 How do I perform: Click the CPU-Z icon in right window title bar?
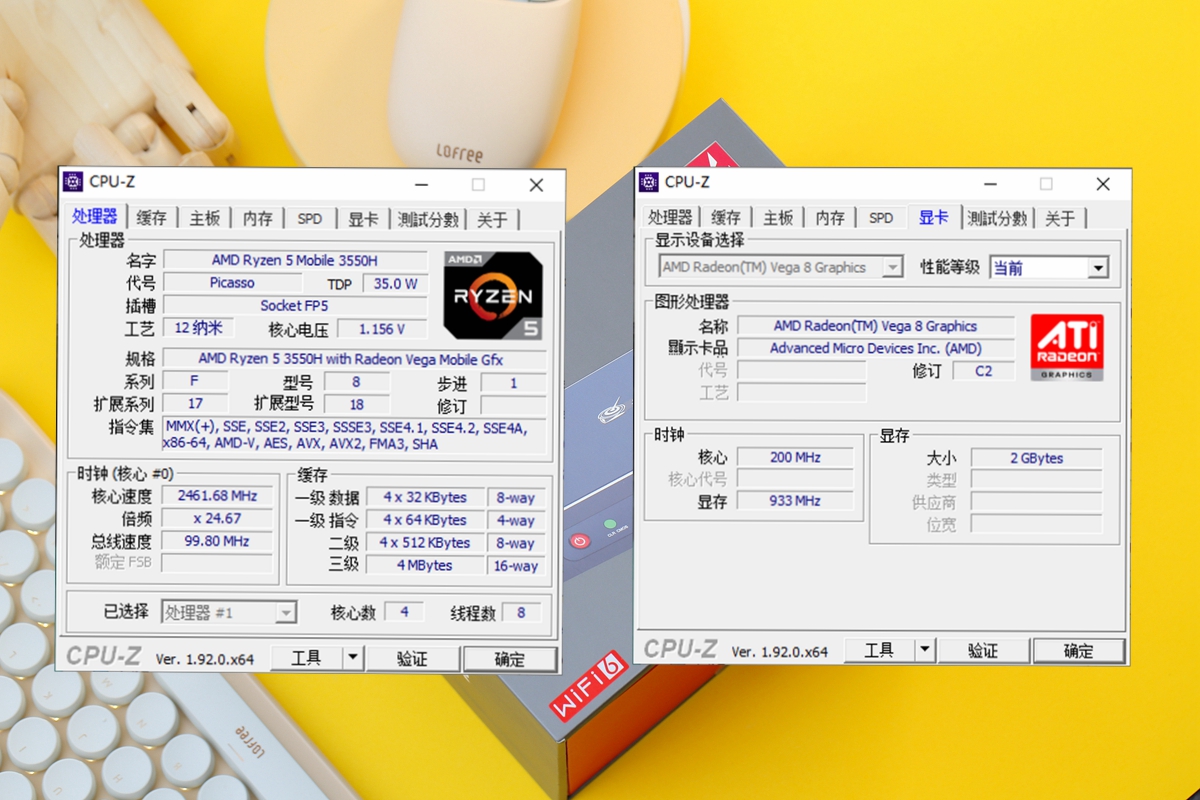click(x=647, y=183)
